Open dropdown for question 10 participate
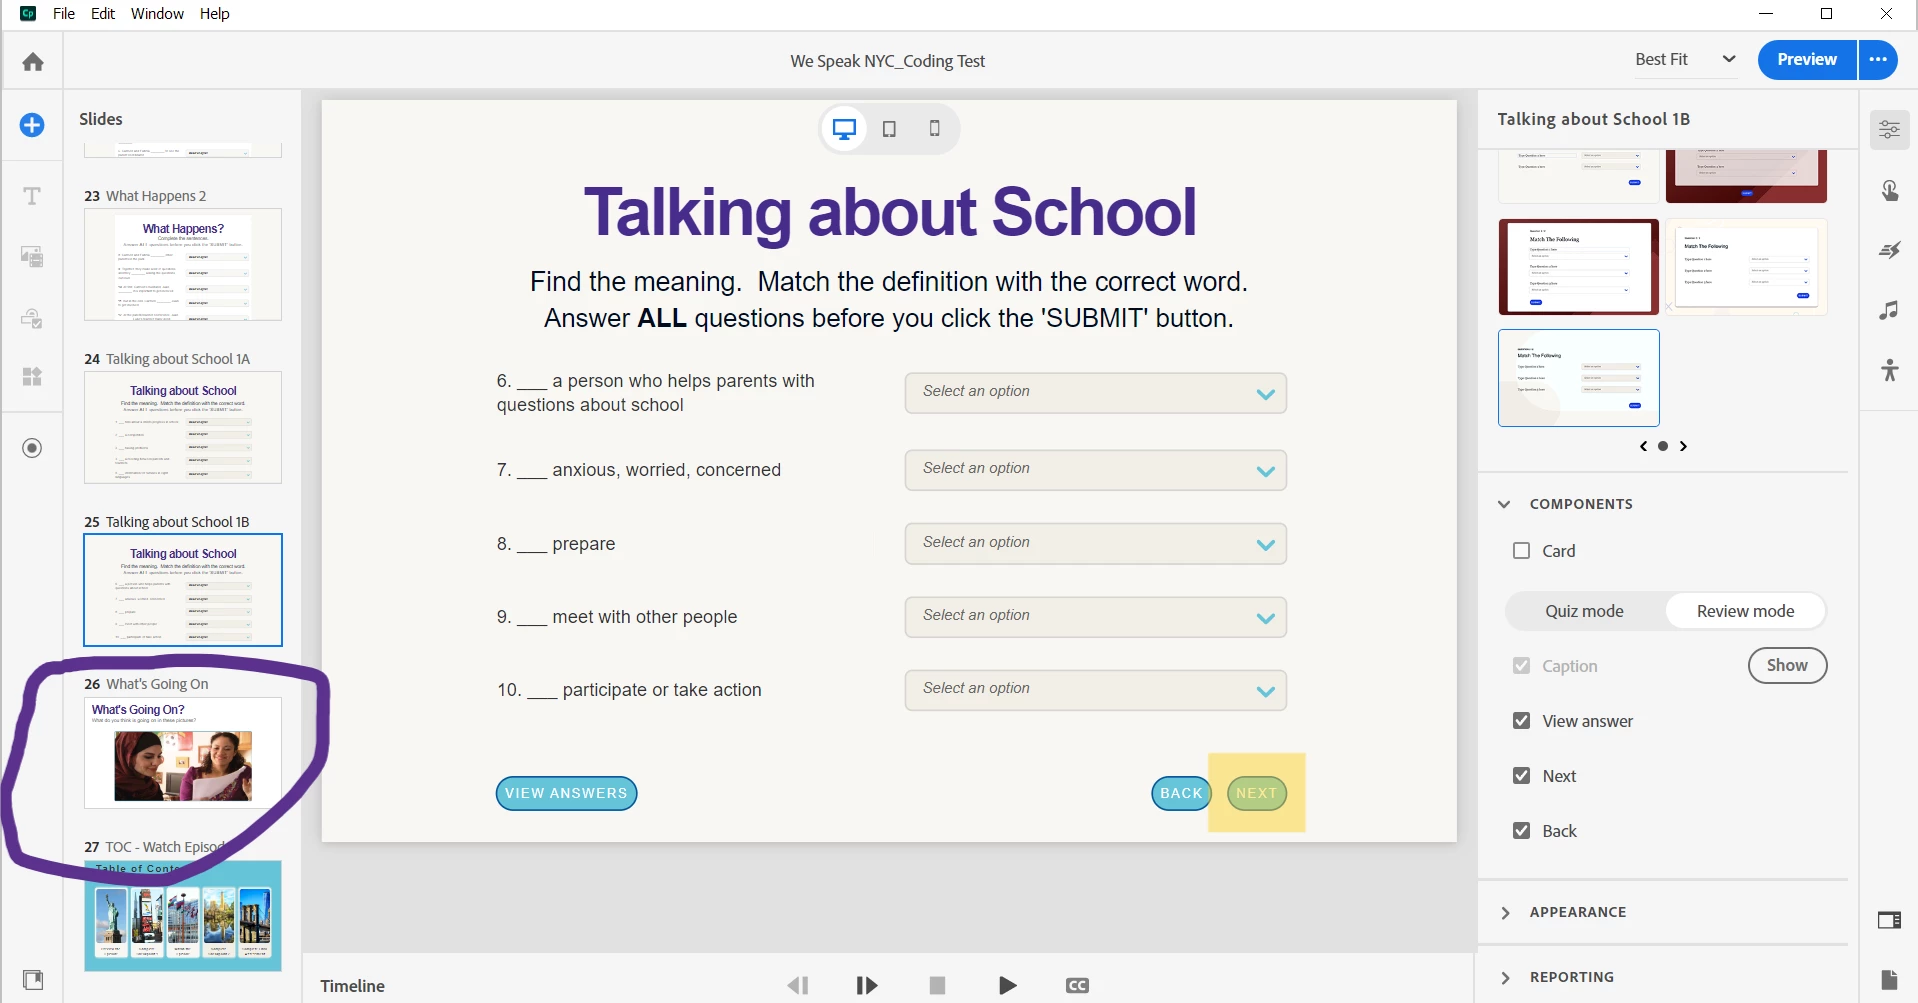The width and height of the screenshot is (1918, 1003). pyautogui.click(x=1095, y=689)
